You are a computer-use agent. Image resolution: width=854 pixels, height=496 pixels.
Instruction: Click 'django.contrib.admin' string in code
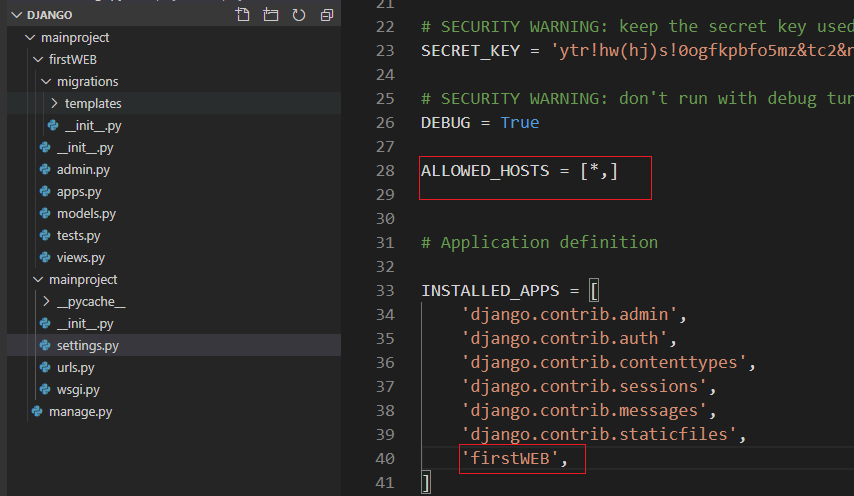coord(569,315)
